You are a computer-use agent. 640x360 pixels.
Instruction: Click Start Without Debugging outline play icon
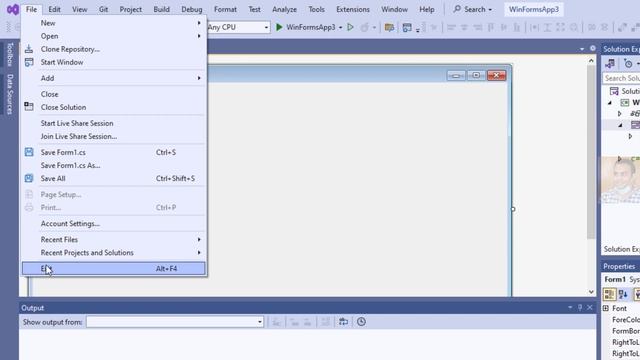[x=350, y=27]
